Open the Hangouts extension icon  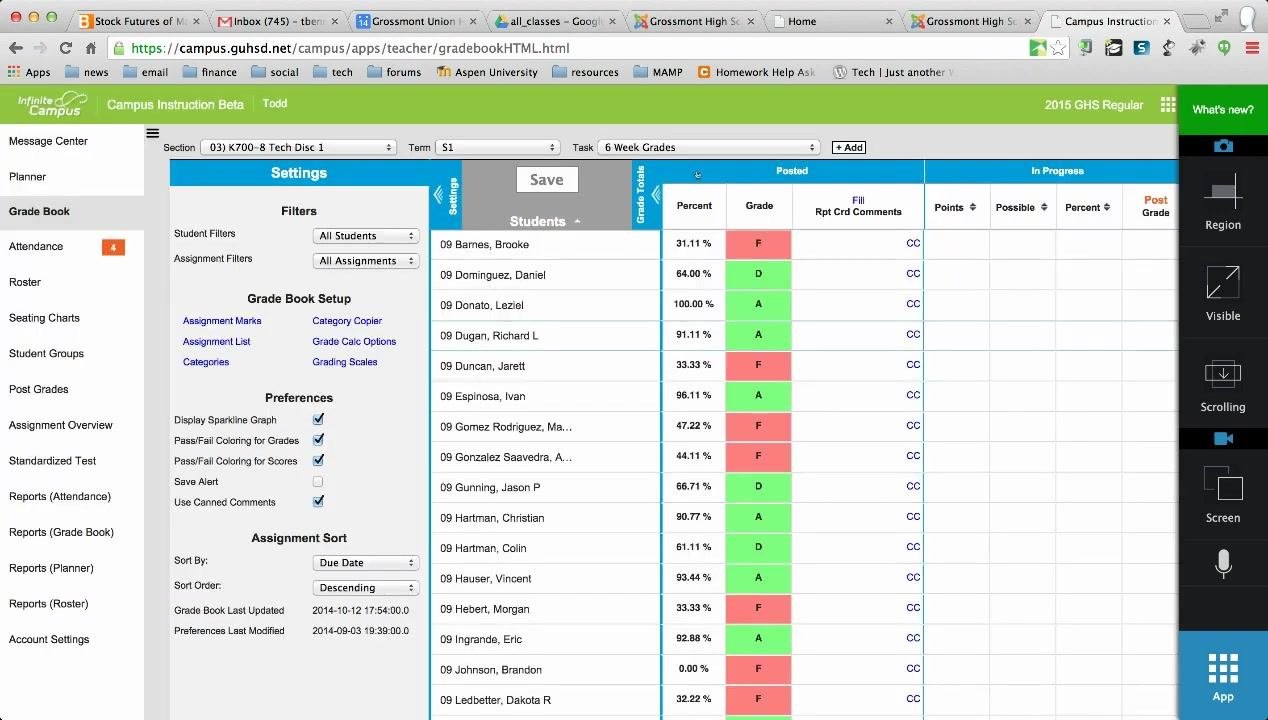(x=1224, y=47)
